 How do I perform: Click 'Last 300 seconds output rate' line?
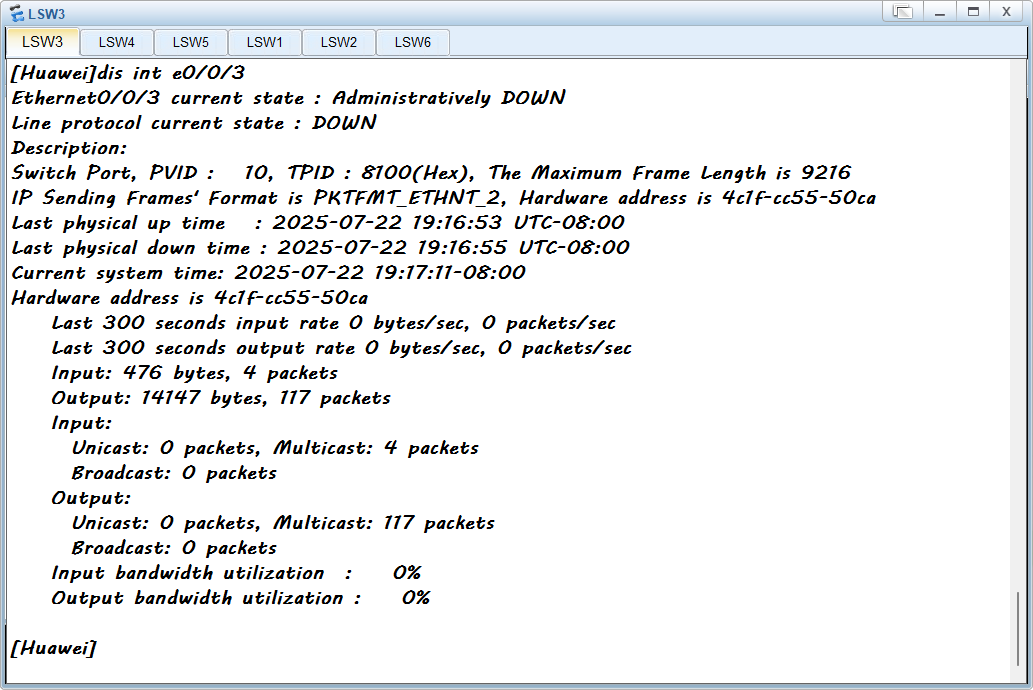(x=341, y=348)
